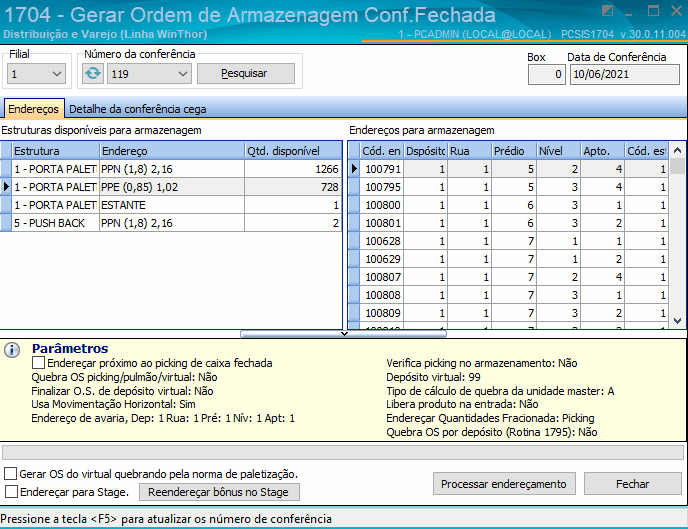
Task: Click the Cód. es column header
Action: [647, 151]
